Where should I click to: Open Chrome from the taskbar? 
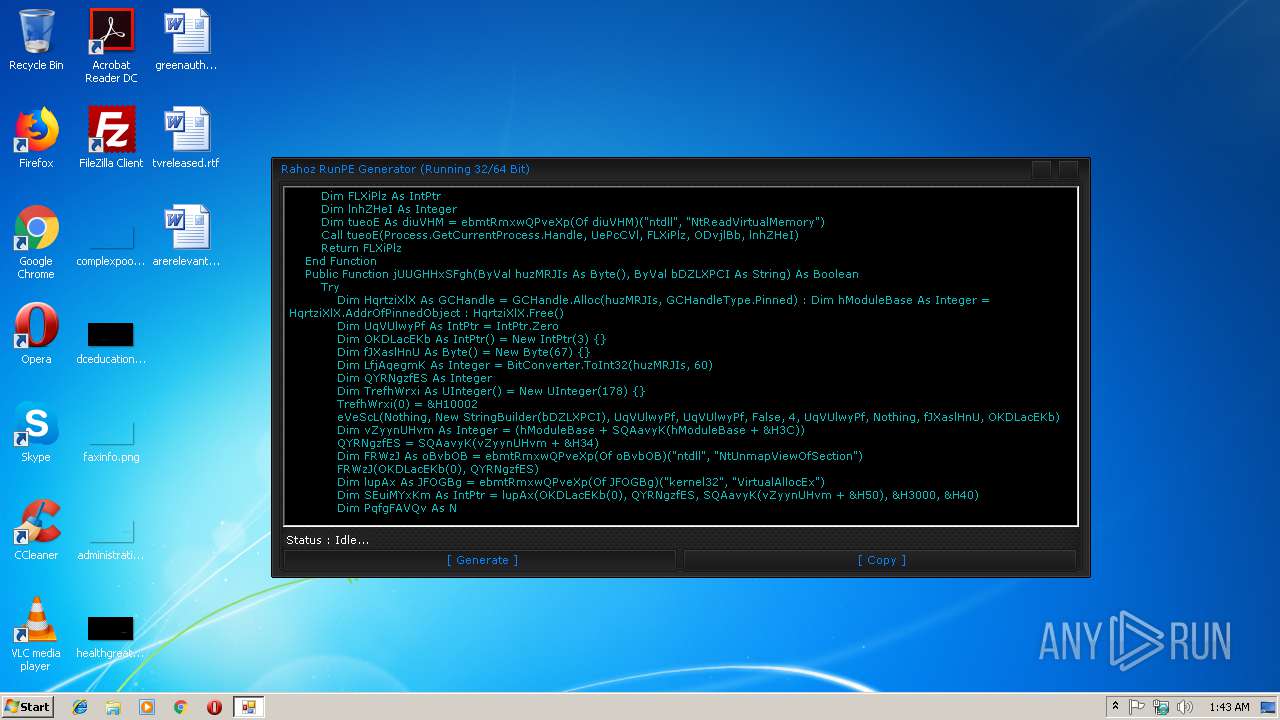[180, 706]
